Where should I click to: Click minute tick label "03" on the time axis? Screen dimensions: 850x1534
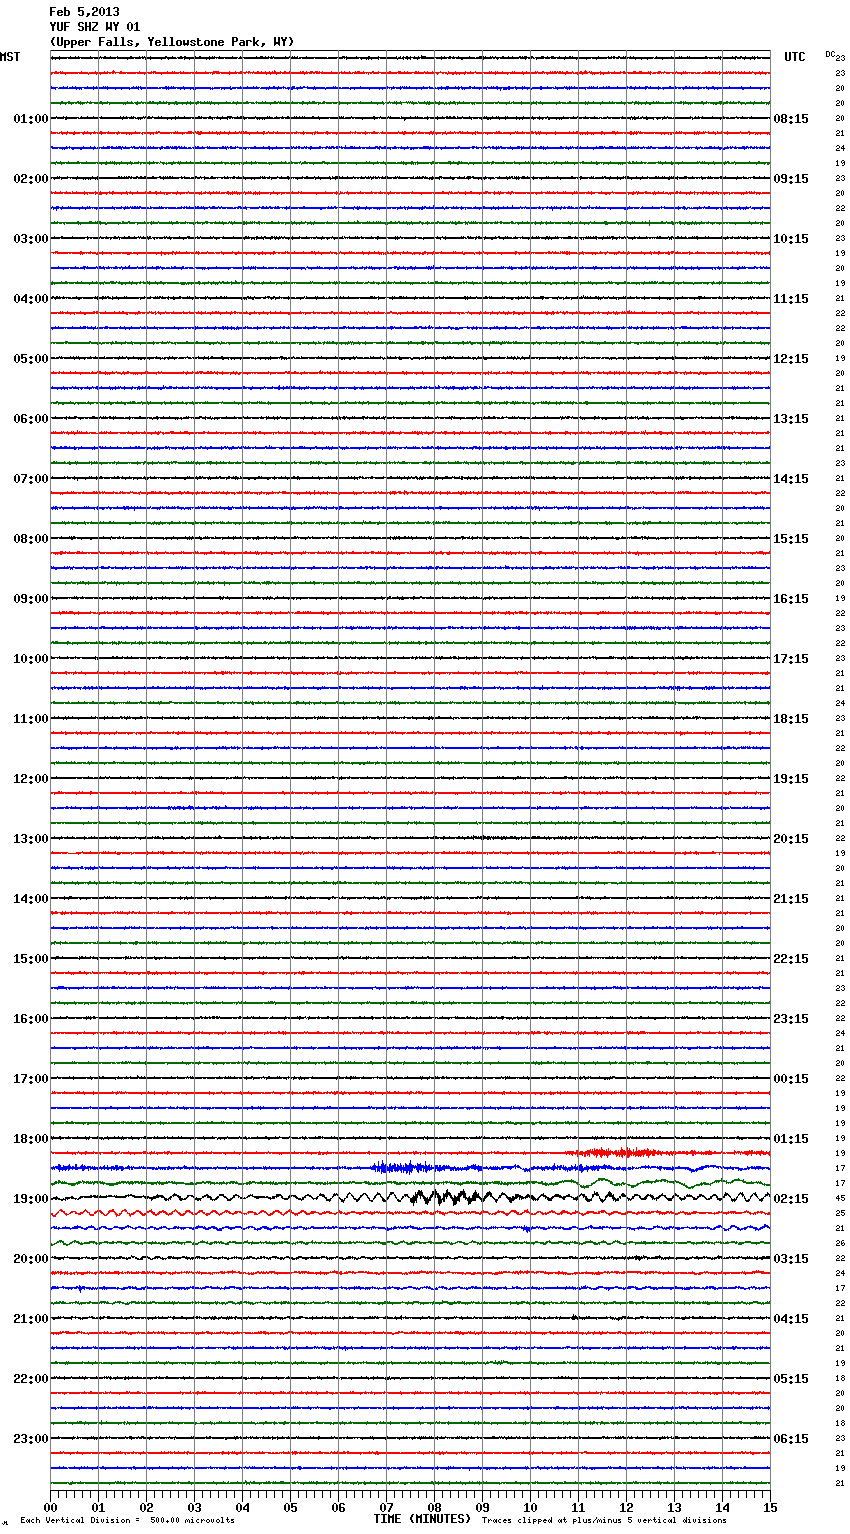pos(194,1507)
